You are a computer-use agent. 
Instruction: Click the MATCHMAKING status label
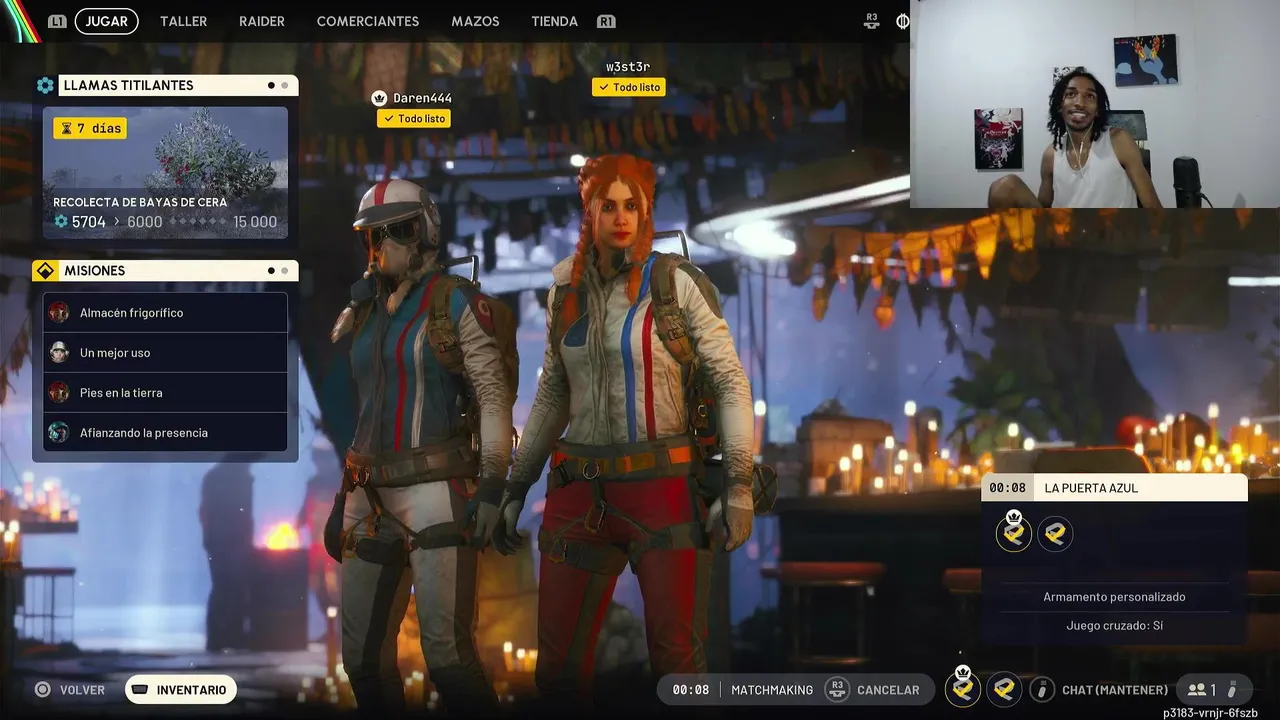pyautogui.click(x=772, y=690)
